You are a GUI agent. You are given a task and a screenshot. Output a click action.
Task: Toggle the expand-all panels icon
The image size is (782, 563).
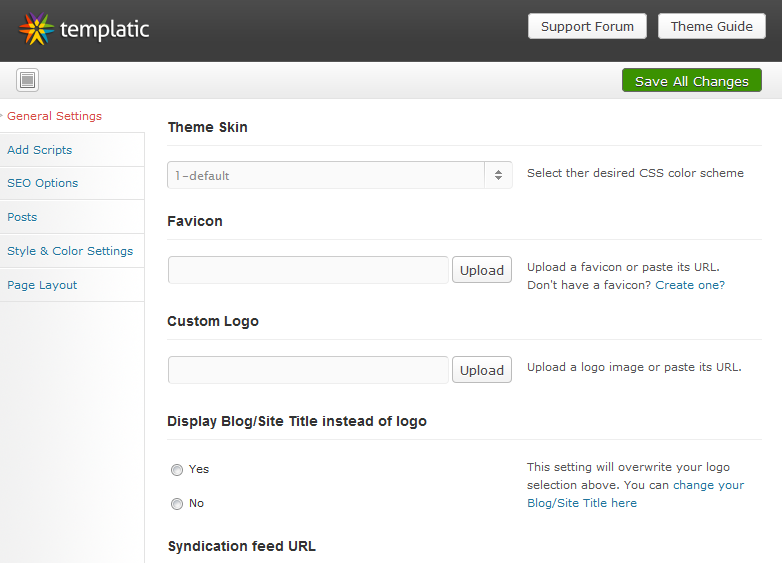(27, 80)
